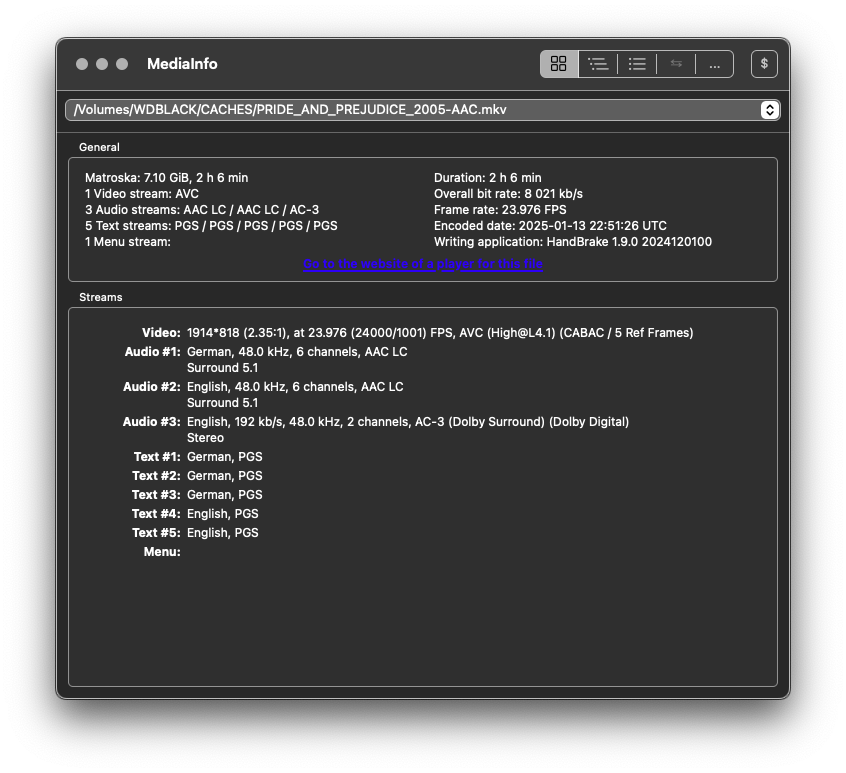Click the compare arrows toolbar icon
This screenshot has width=846, height=773.
[676, 64]
